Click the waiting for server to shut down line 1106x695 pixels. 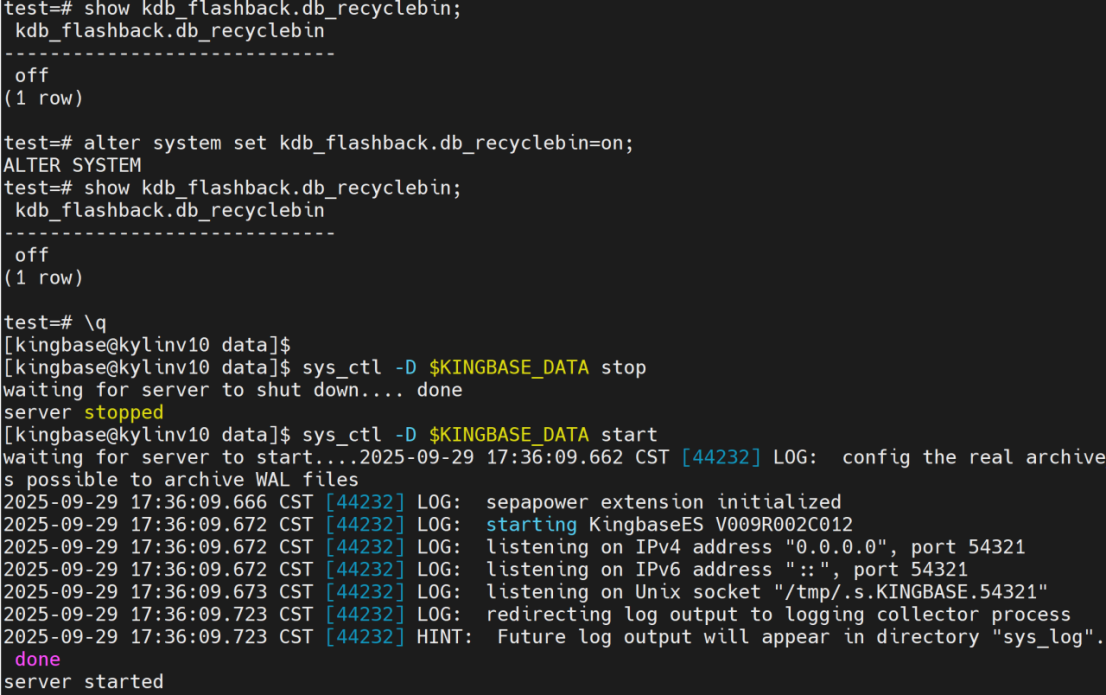click(x=232, y=390)
